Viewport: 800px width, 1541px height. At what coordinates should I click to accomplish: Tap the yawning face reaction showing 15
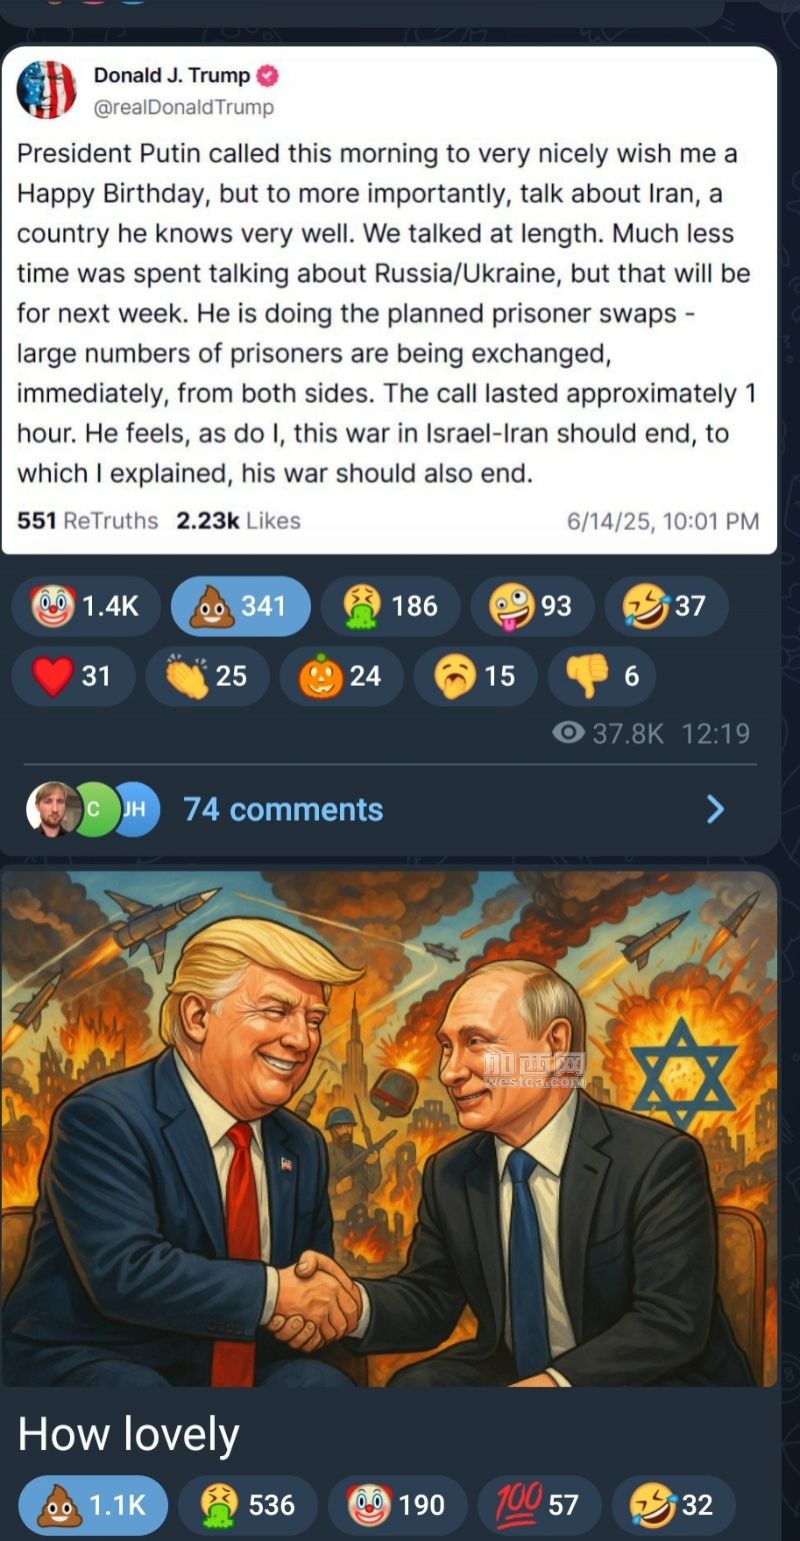coord(475,676)
